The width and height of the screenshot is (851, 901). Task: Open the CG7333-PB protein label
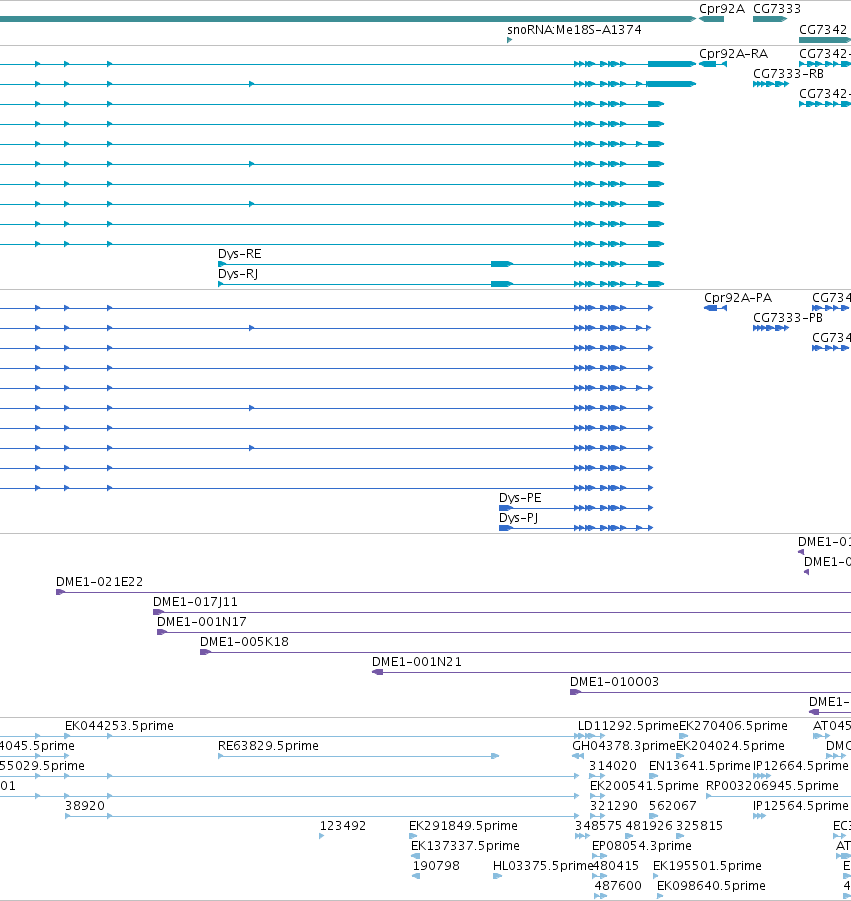click(788, 318)
